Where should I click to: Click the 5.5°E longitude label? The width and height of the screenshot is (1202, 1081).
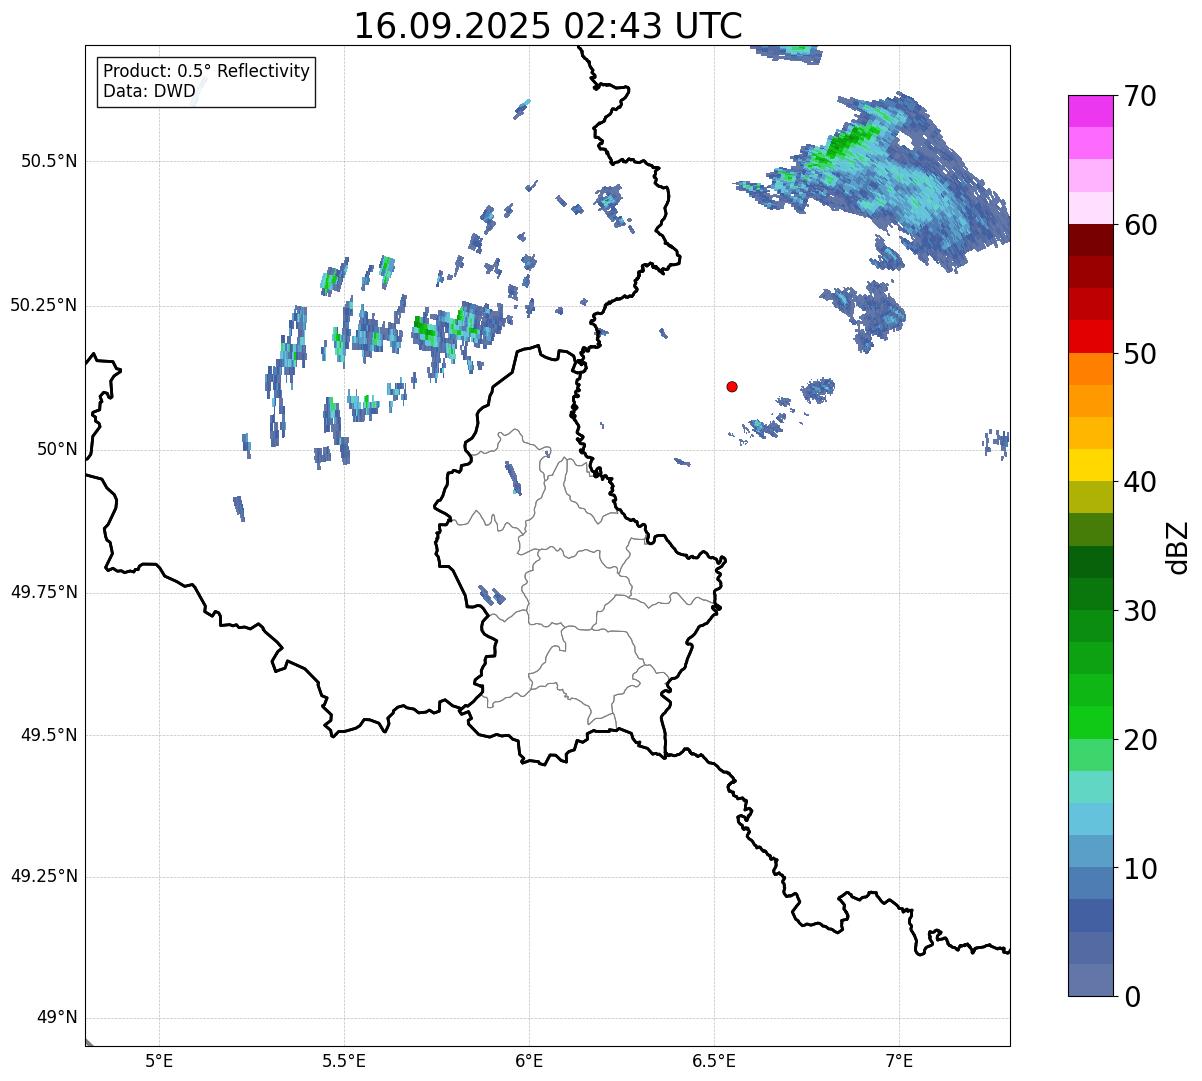click(344, 1061)
